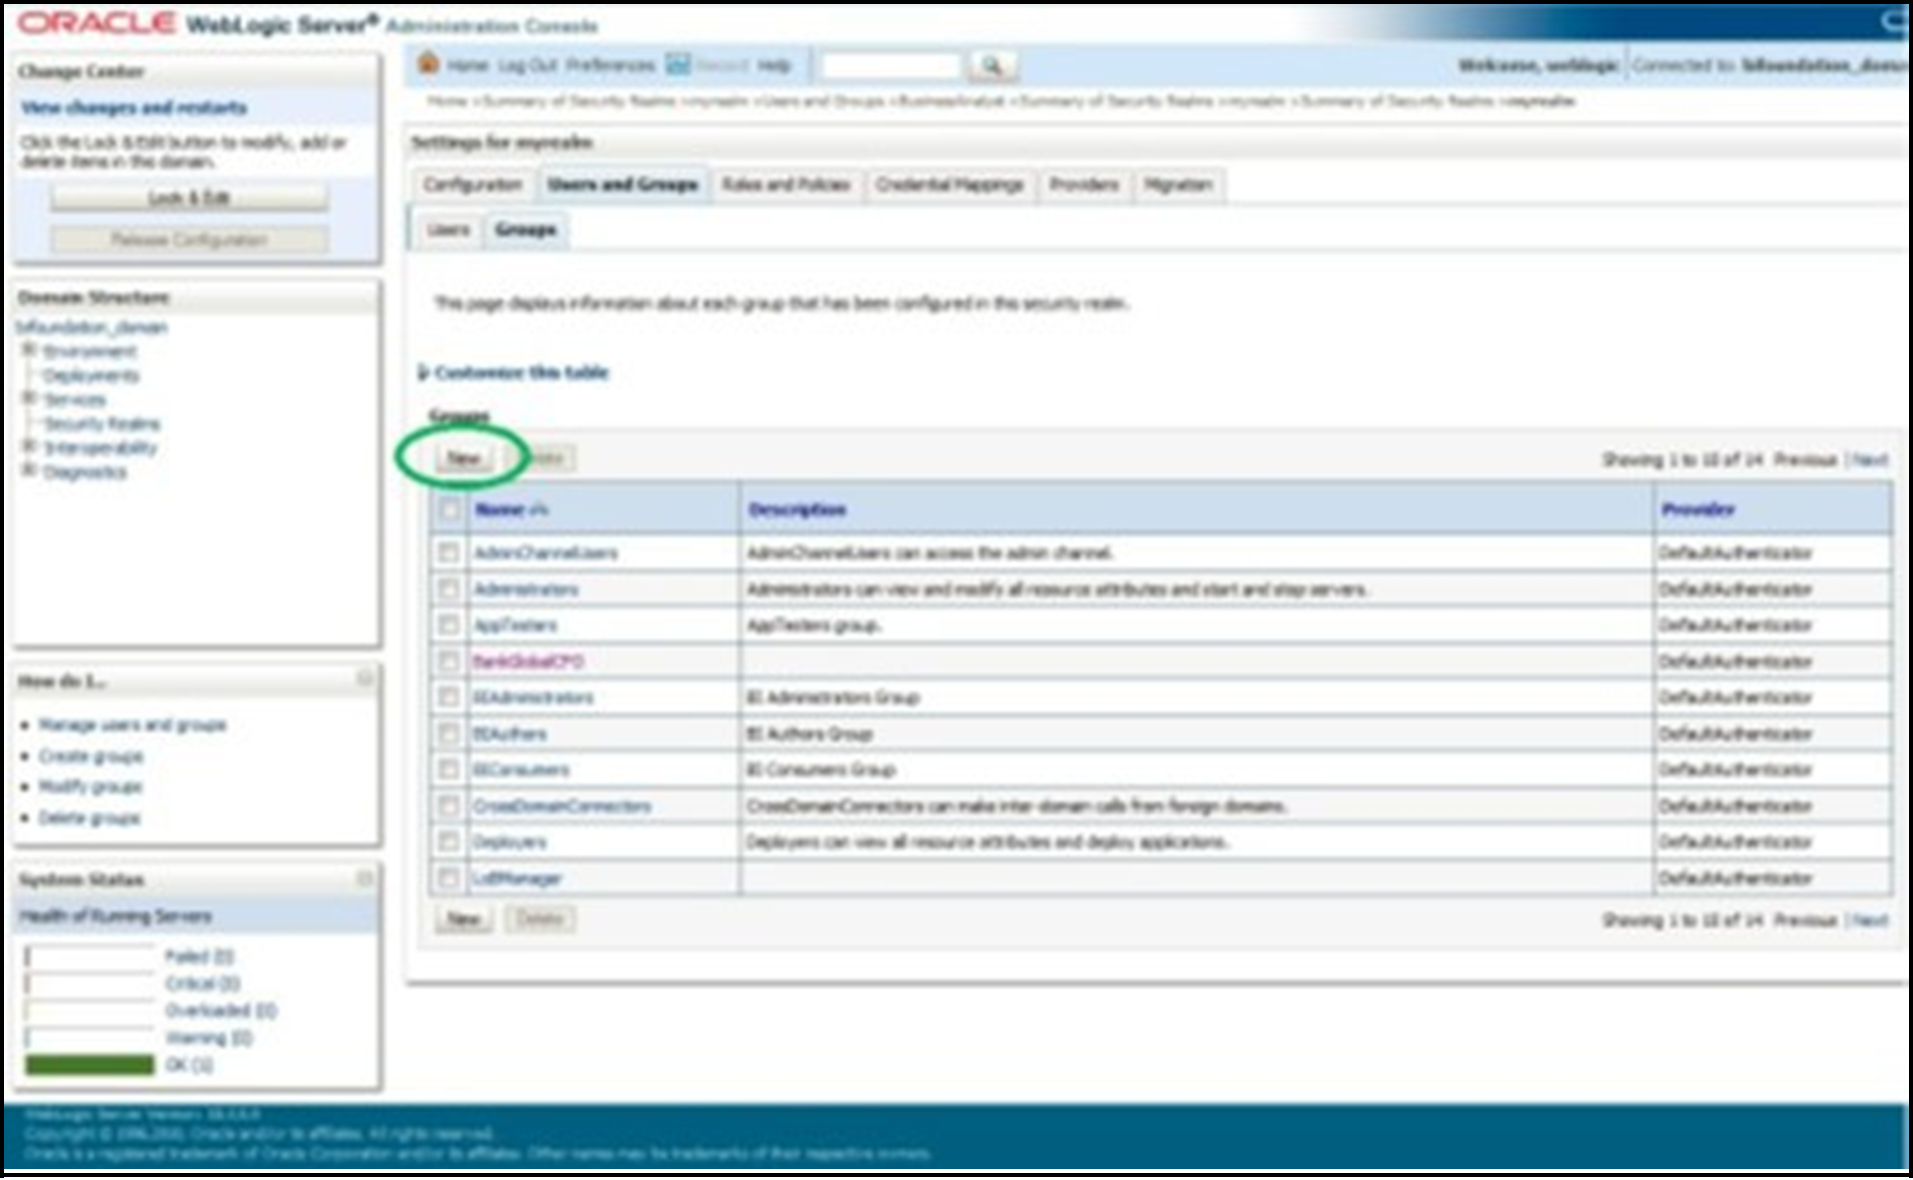Check the Deployers row checkbox
This screenshot has height=1180, width=1913.
click(x=448, y=841)
